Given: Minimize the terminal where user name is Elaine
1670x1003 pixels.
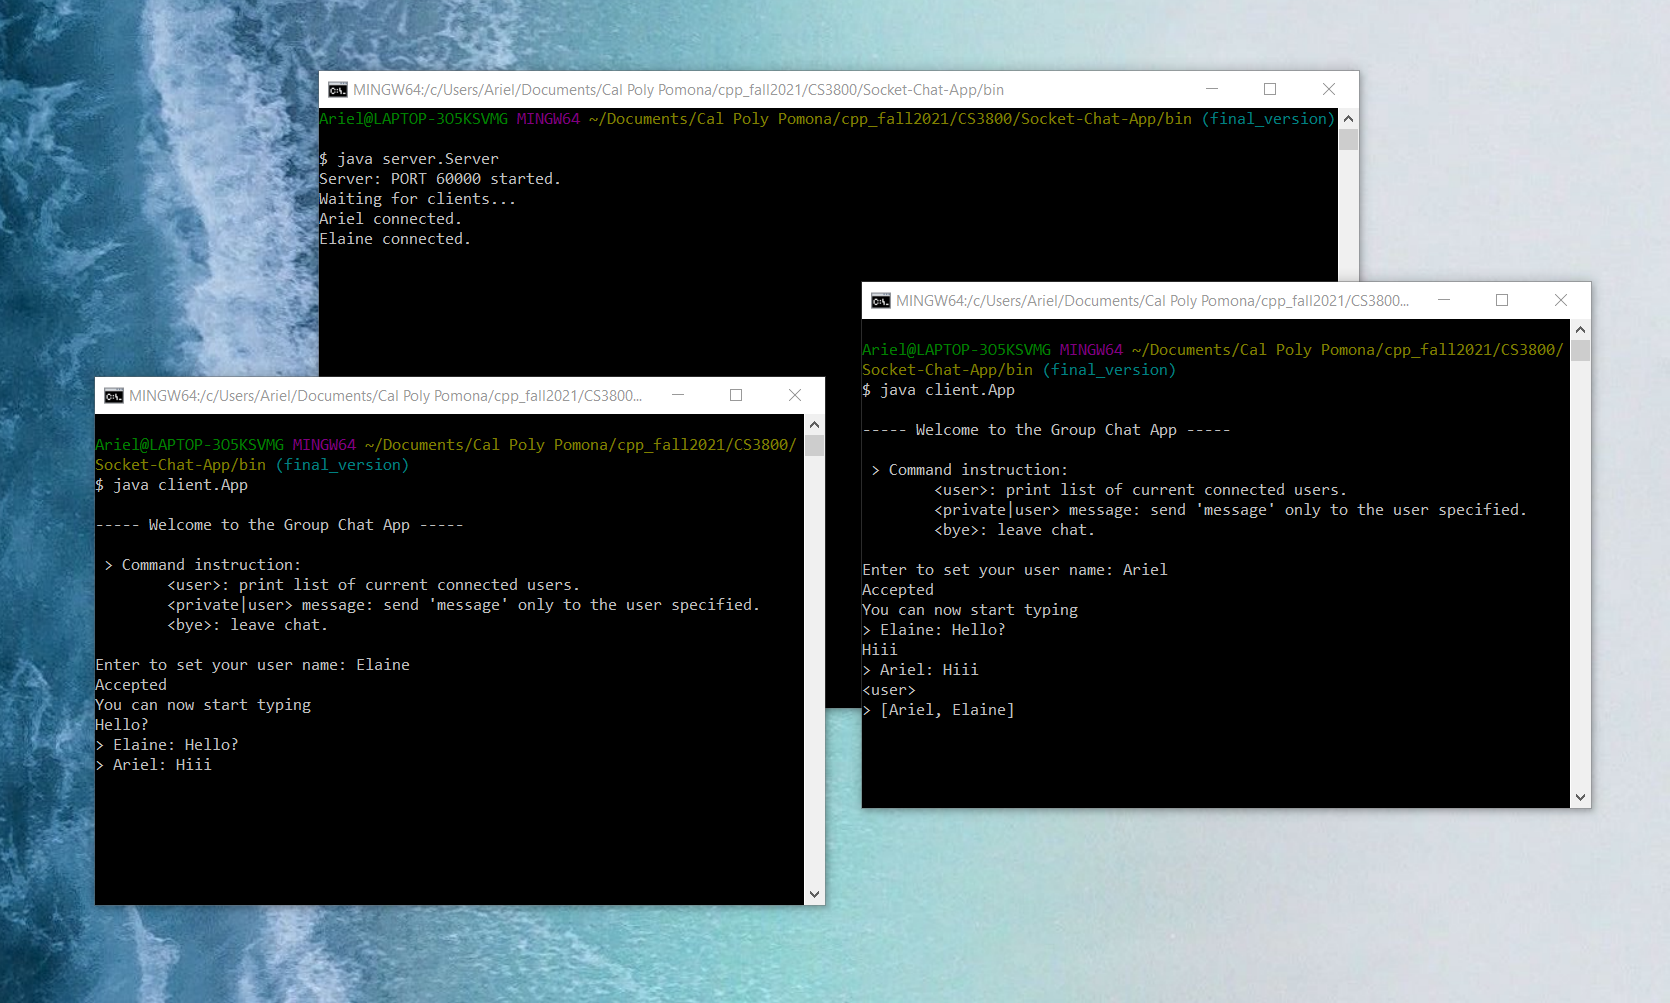Looking at the screenshot, I should (678, 395).
